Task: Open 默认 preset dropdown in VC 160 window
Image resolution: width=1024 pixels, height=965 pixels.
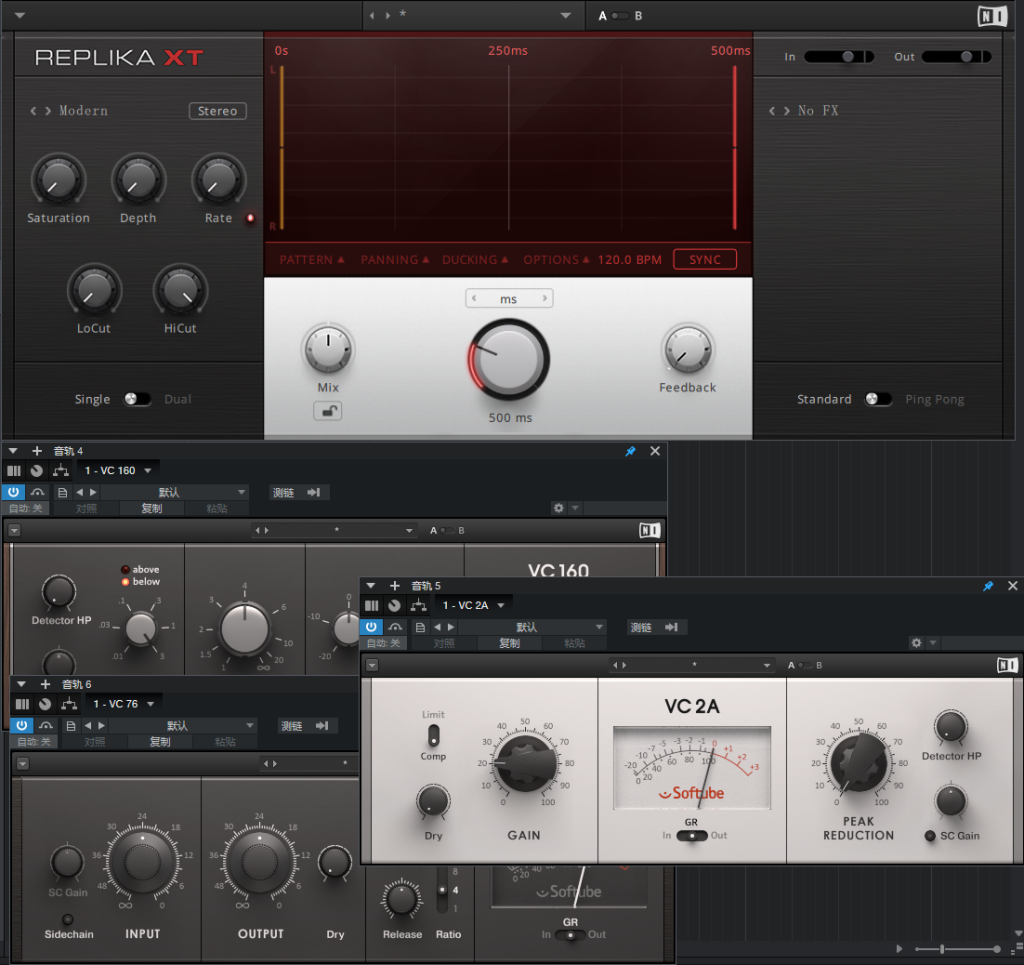Action: point(242,492)
